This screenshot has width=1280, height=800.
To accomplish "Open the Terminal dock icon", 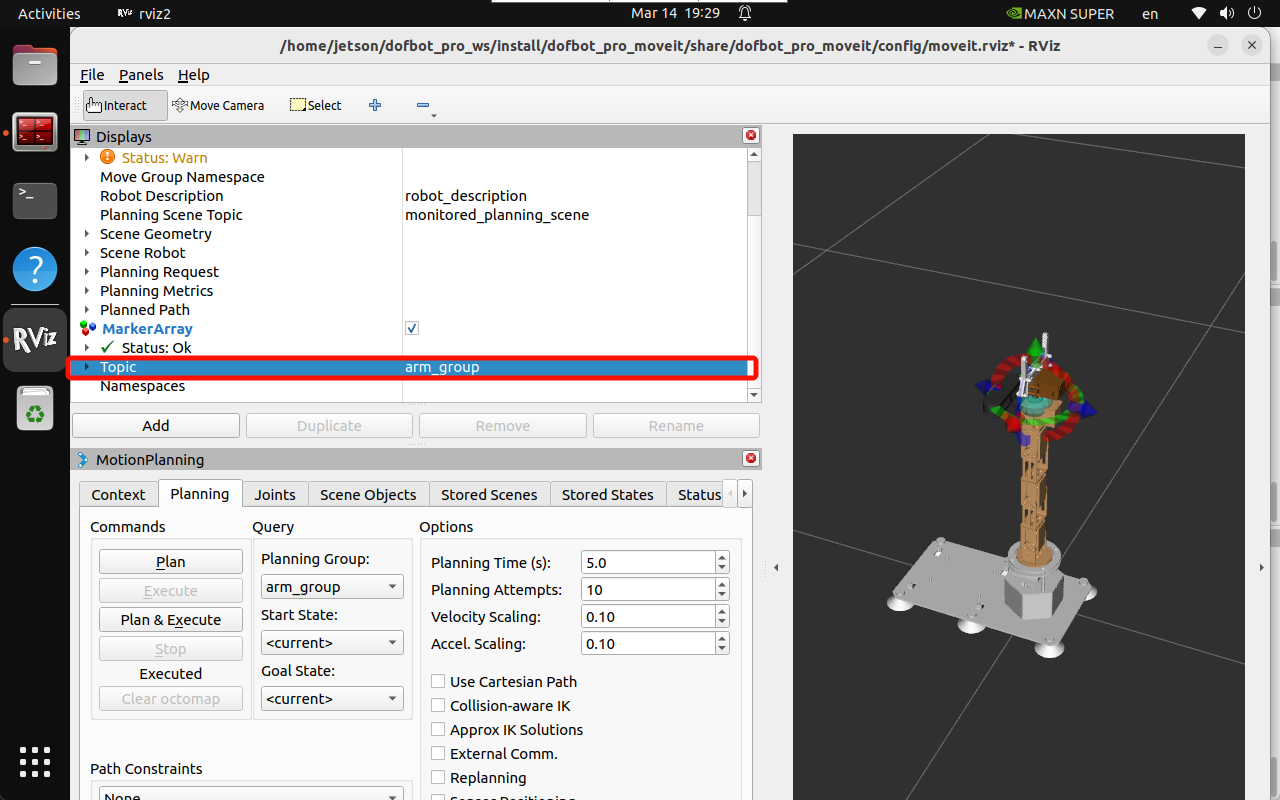I will pos(35,200).
